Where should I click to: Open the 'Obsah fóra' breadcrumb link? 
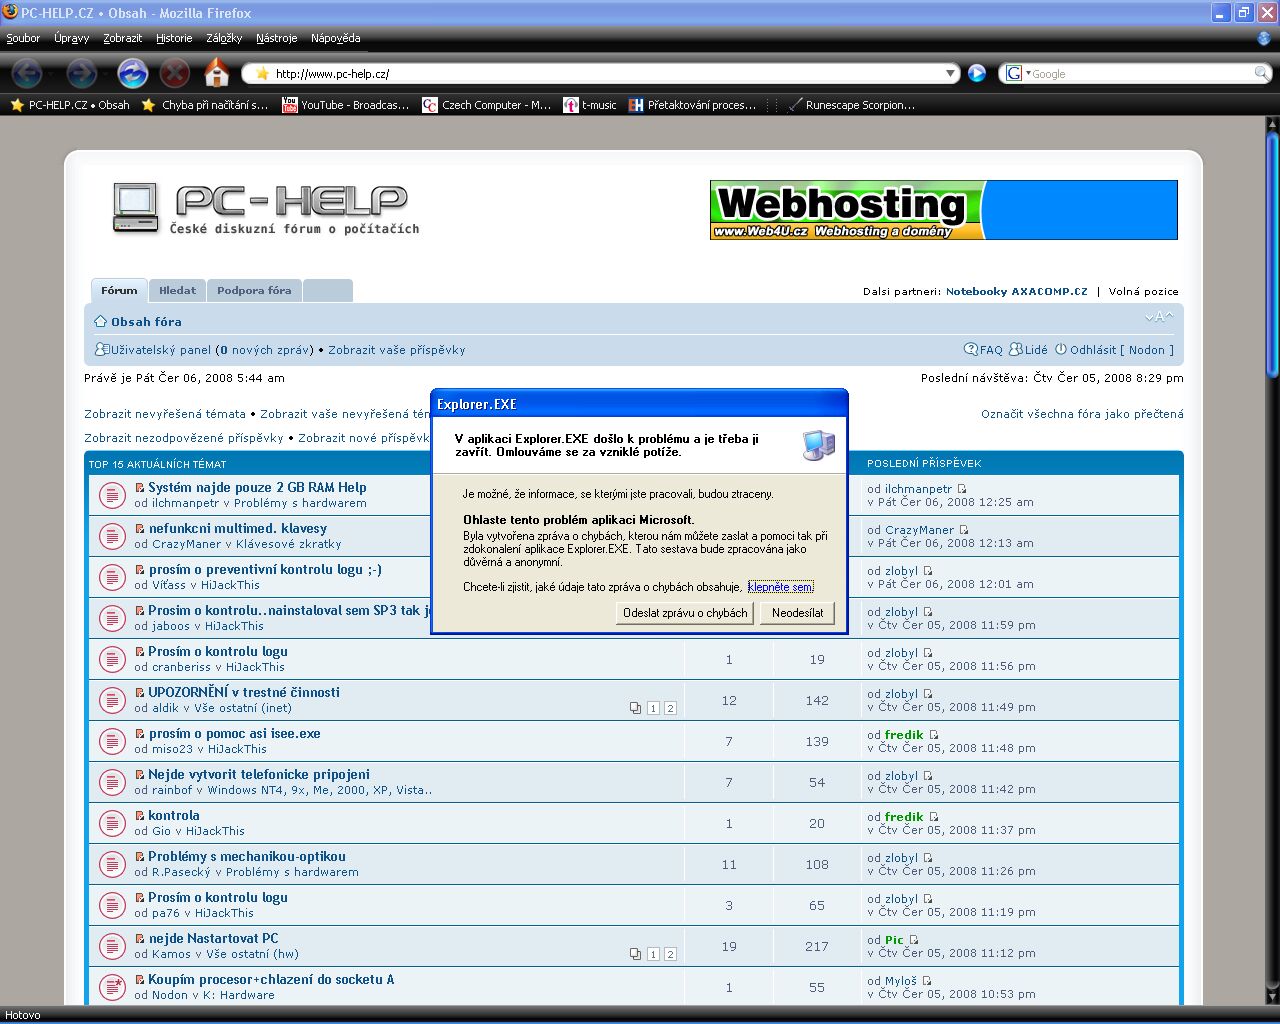pyautogui.click(x=138, y=322)
